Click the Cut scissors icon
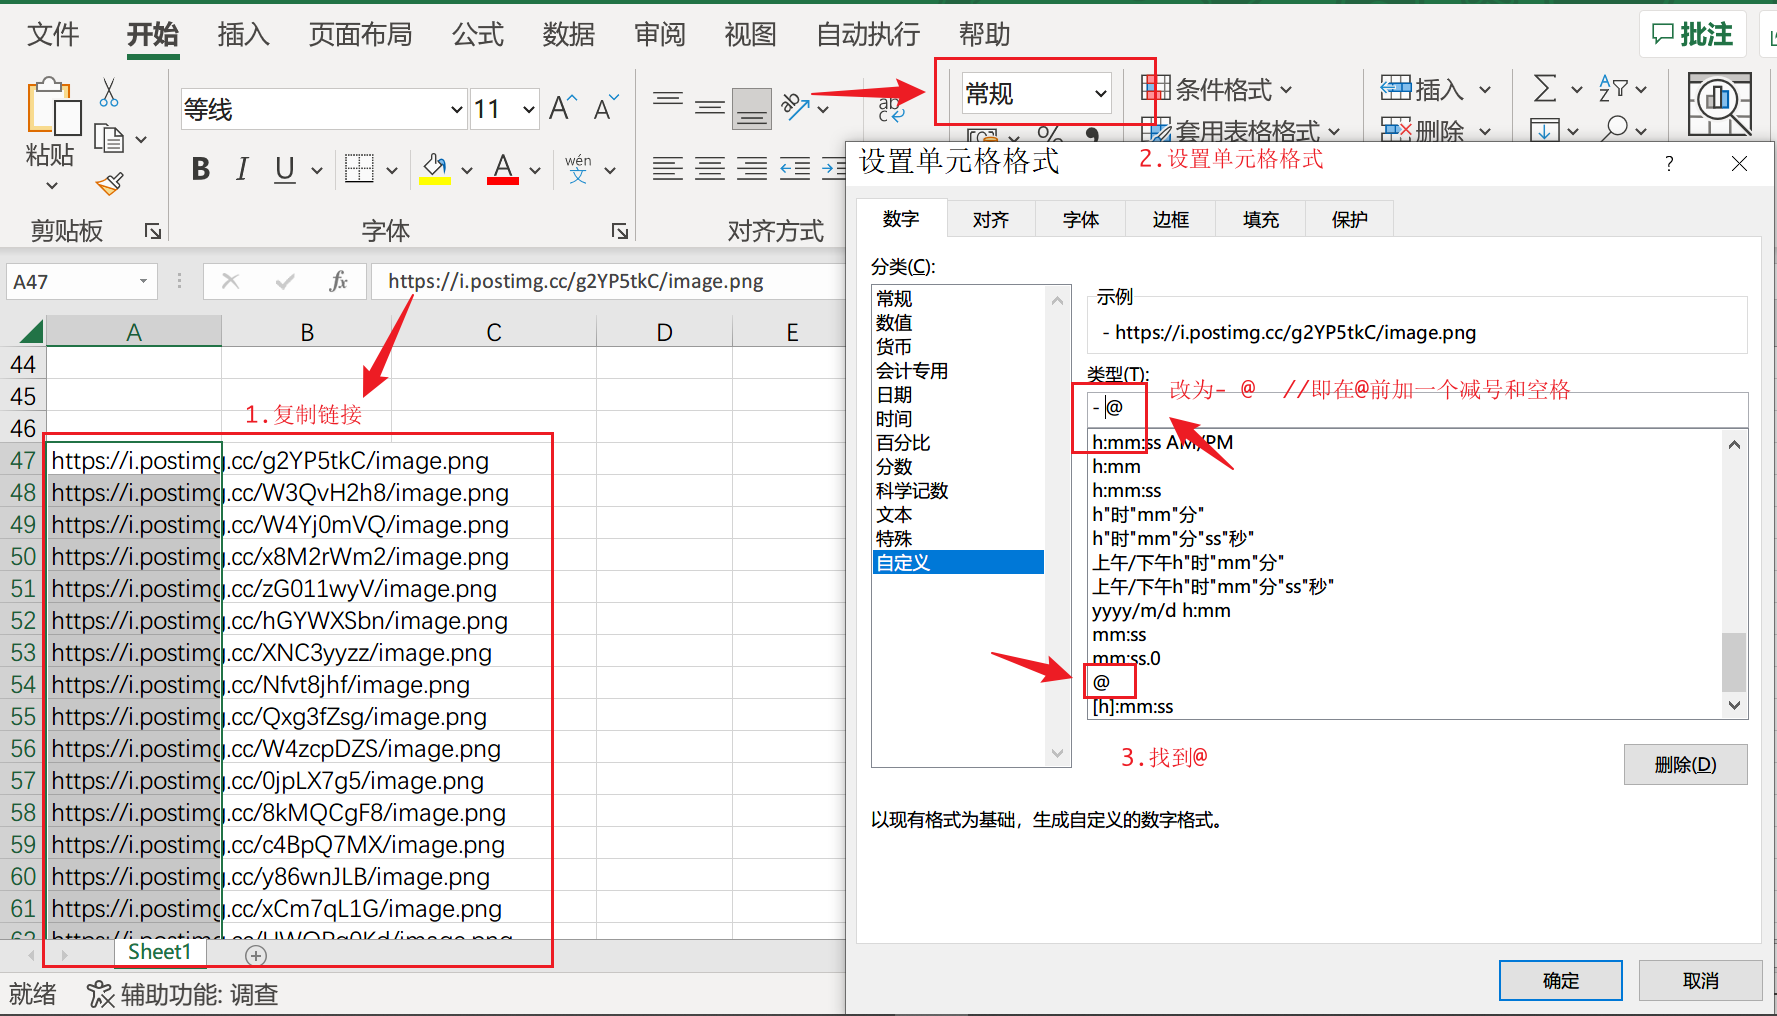The width and height of the screenshot is (1777, 1016). [109, 93]
